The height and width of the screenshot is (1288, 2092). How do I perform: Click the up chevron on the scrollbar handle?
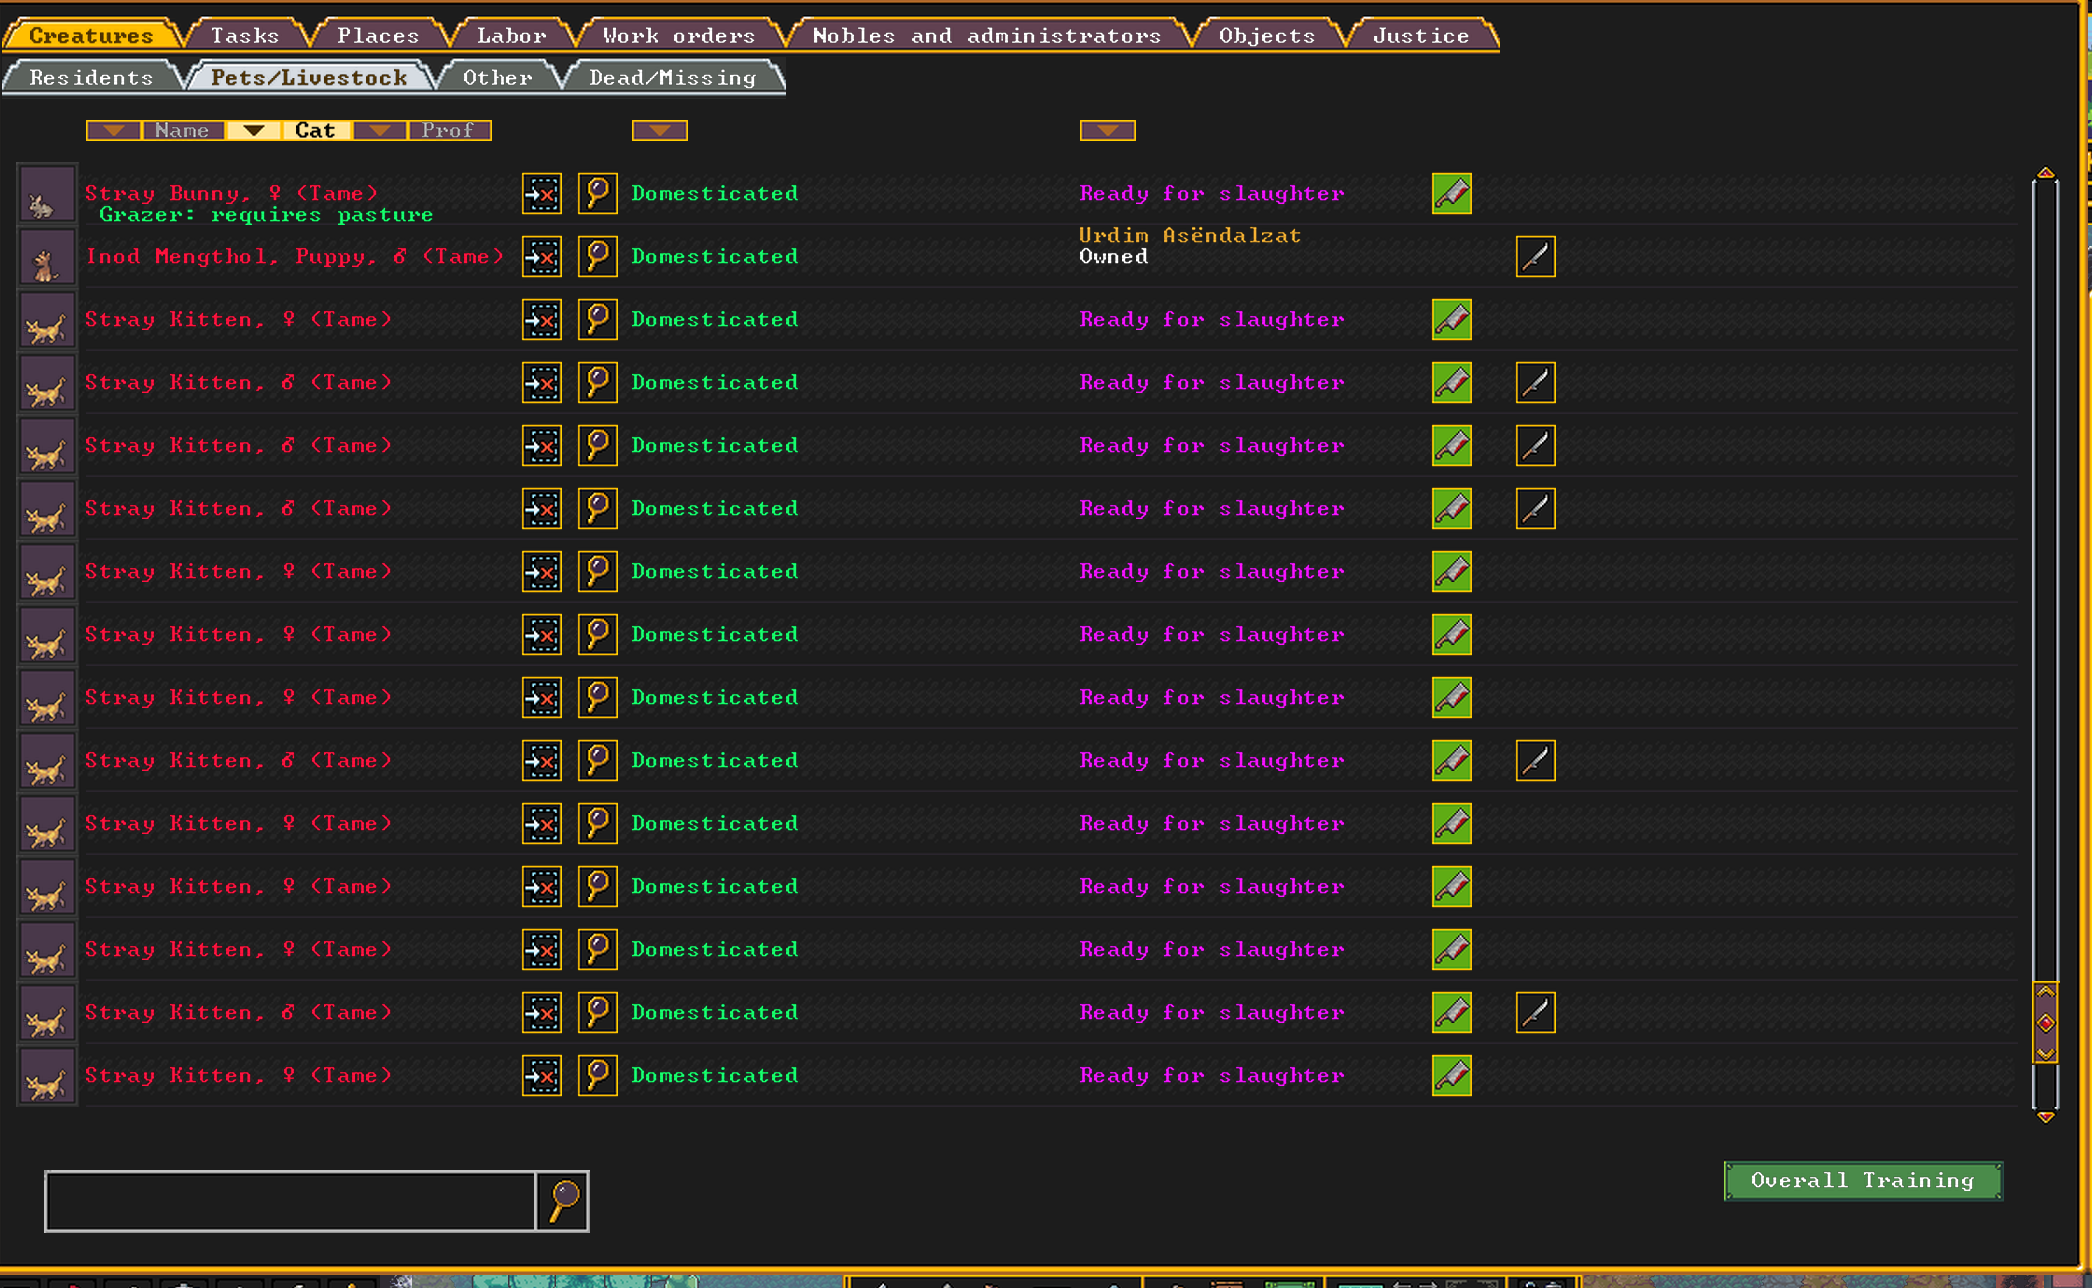2046,993
